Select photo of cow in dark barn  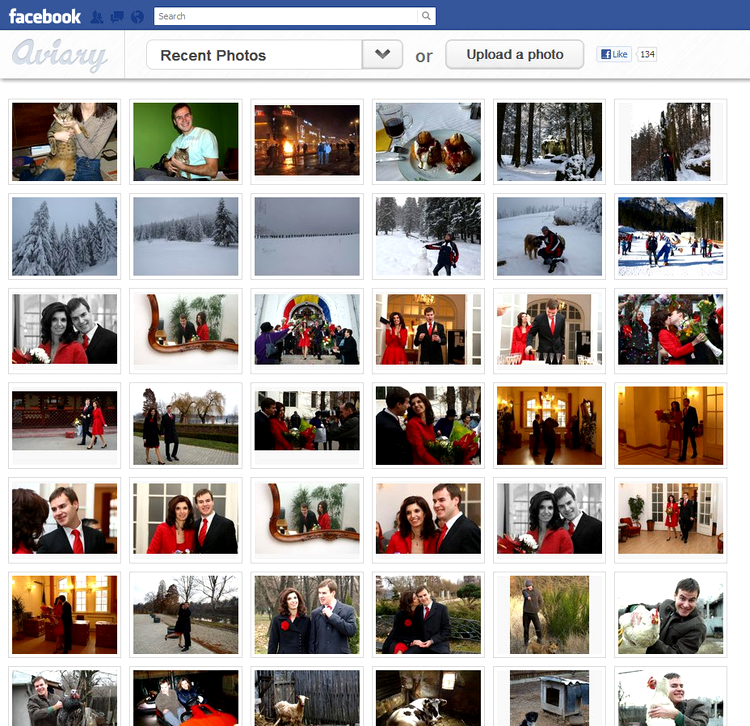[428, 696]
